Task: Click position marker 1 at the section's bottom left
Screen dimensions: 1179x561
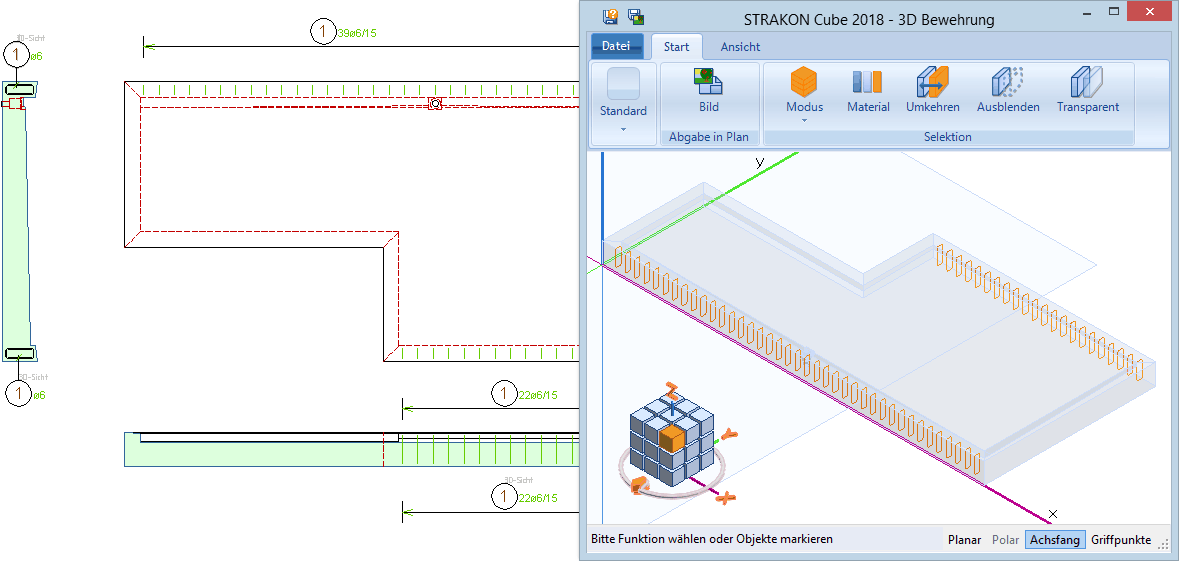Action: click(17, 393)
